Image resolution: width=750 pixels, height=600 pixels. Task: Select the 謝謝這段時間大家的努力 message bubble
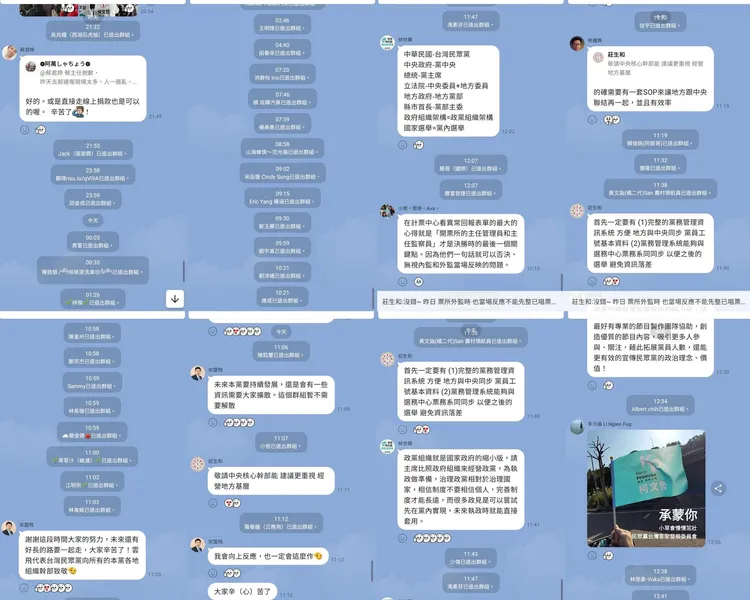(x=82, y=555)
